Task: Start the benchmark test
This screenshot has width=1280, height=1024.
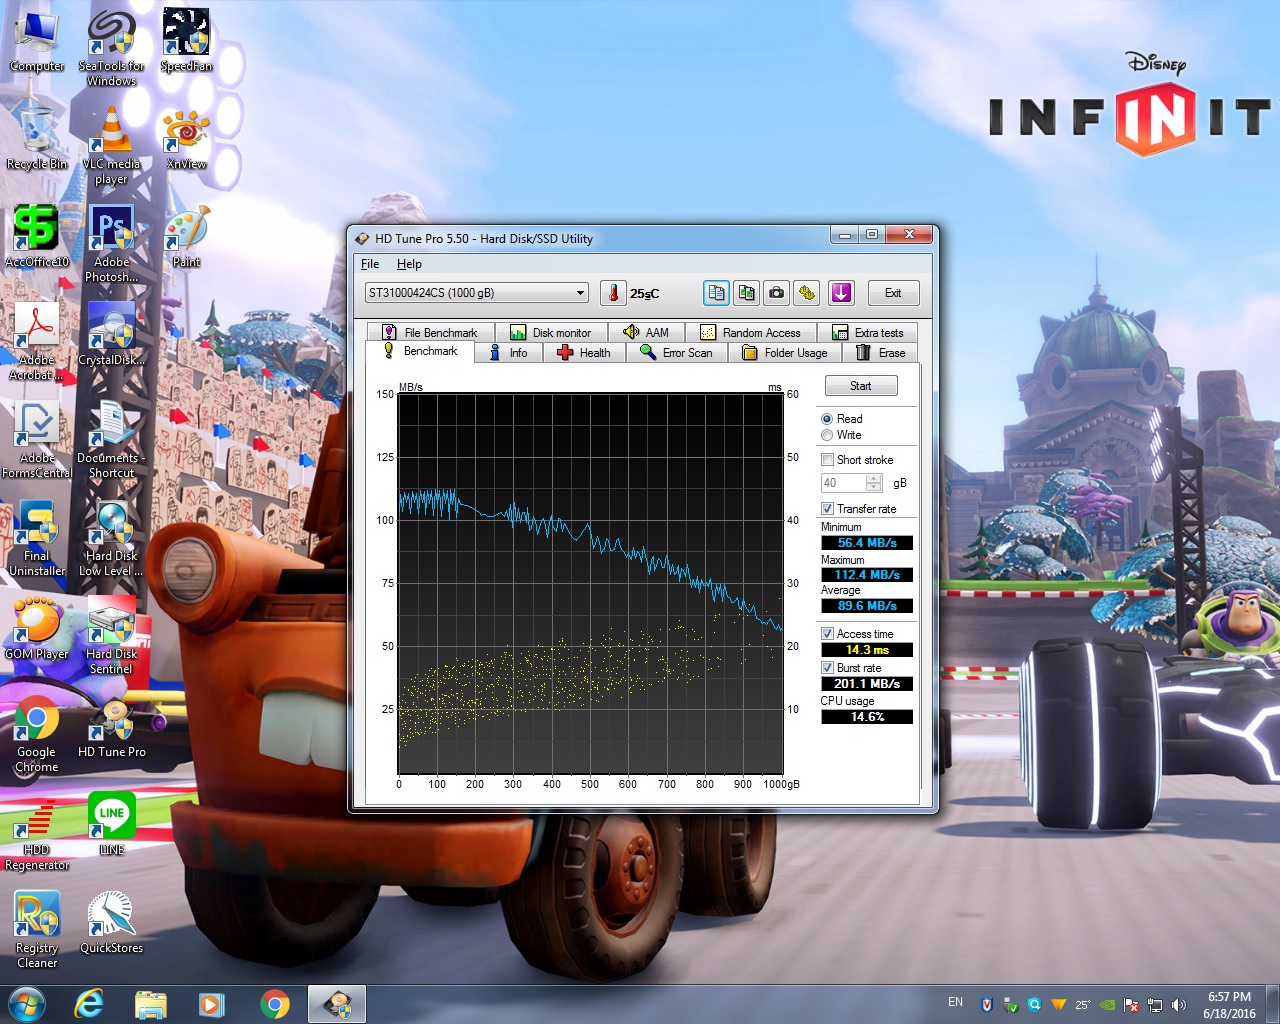Action: (861, 386)
